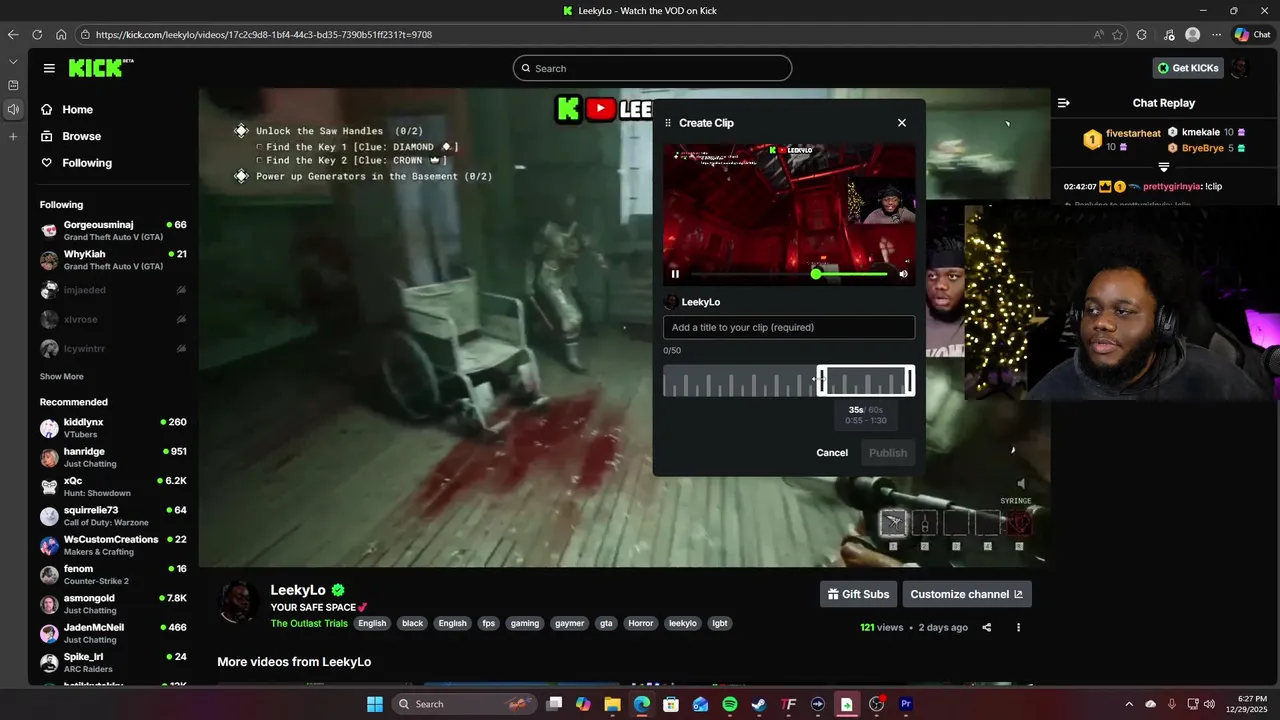Image resolution: width=1280 pixels, height=720 pixels.
Task: Click the read aloud icon in address bar
Action: [x=1099, y=34]
